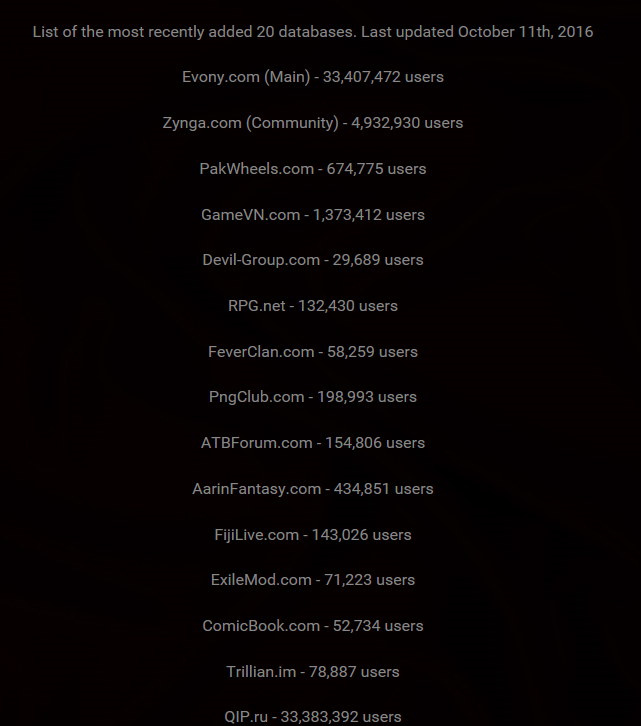The image size is (641, 726).
Task: Select the Trillian.im entry
Action: point(313,672)
